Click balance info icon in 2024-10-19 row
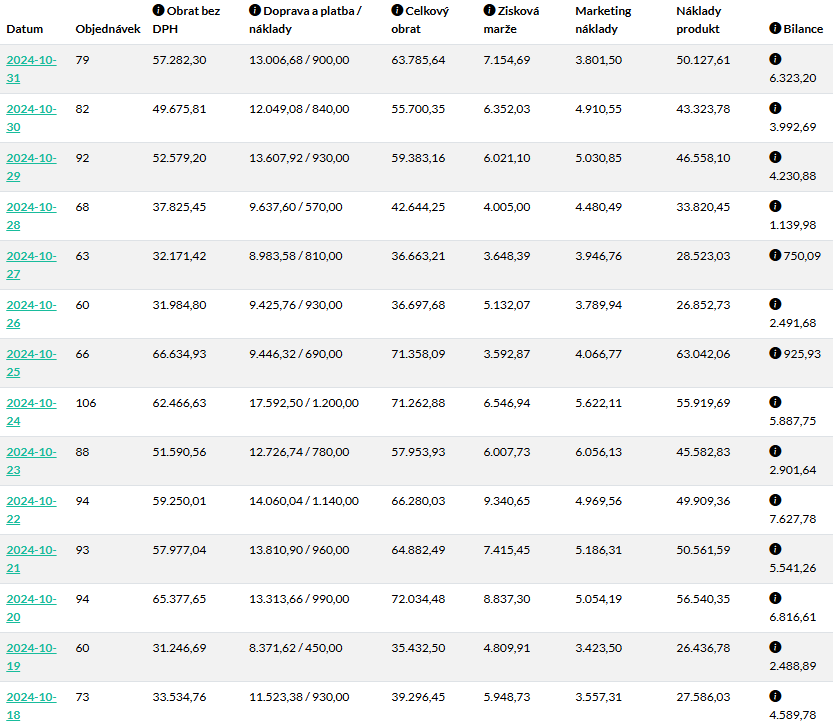 point(775,647)
